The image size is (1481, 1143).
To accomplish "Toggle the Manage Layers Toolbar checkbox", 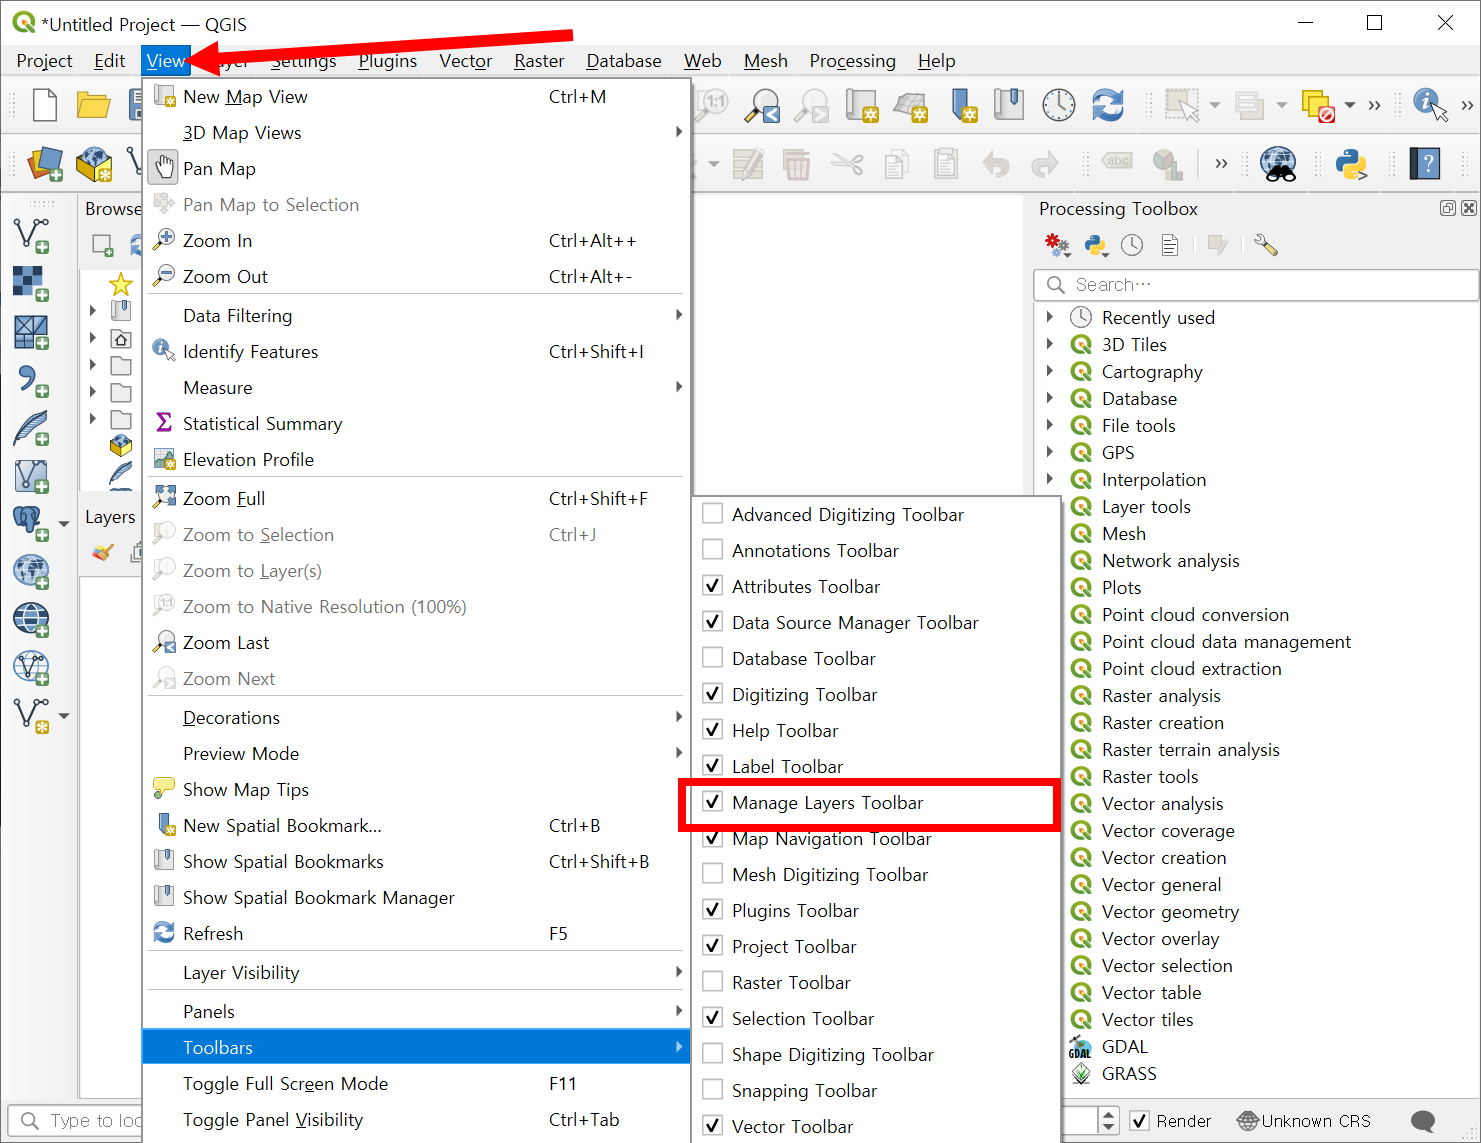I will [x=713, y=802].
